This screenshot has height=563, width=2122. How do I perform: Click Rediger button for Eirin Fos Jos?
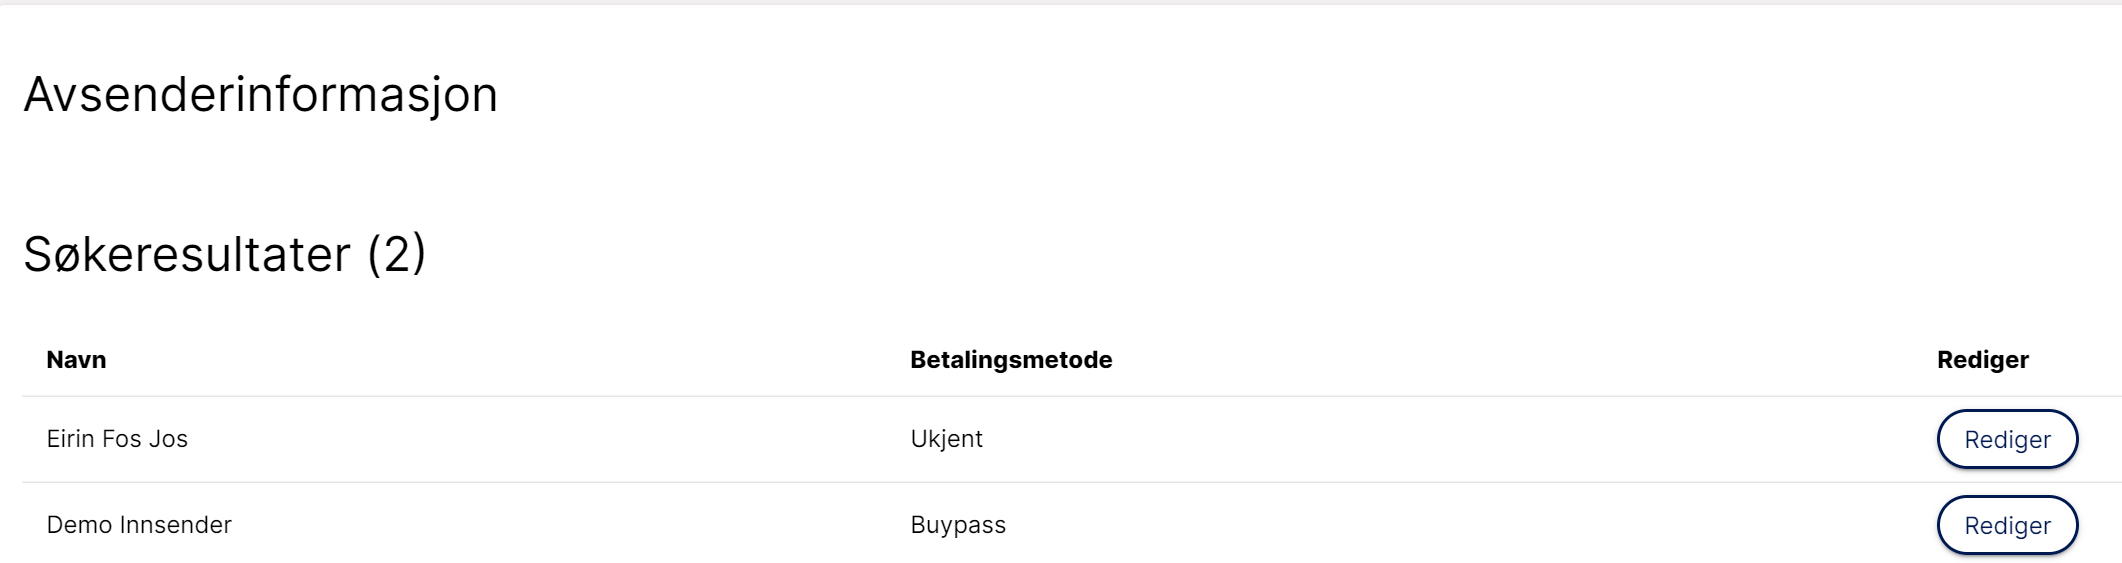2007,439
